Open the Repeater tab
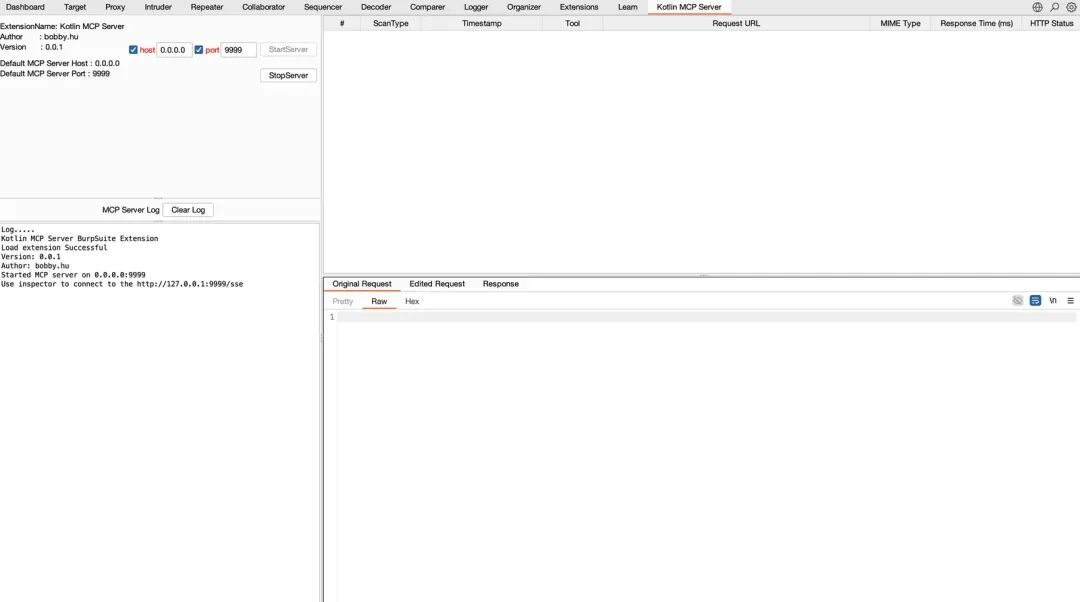 207,7
